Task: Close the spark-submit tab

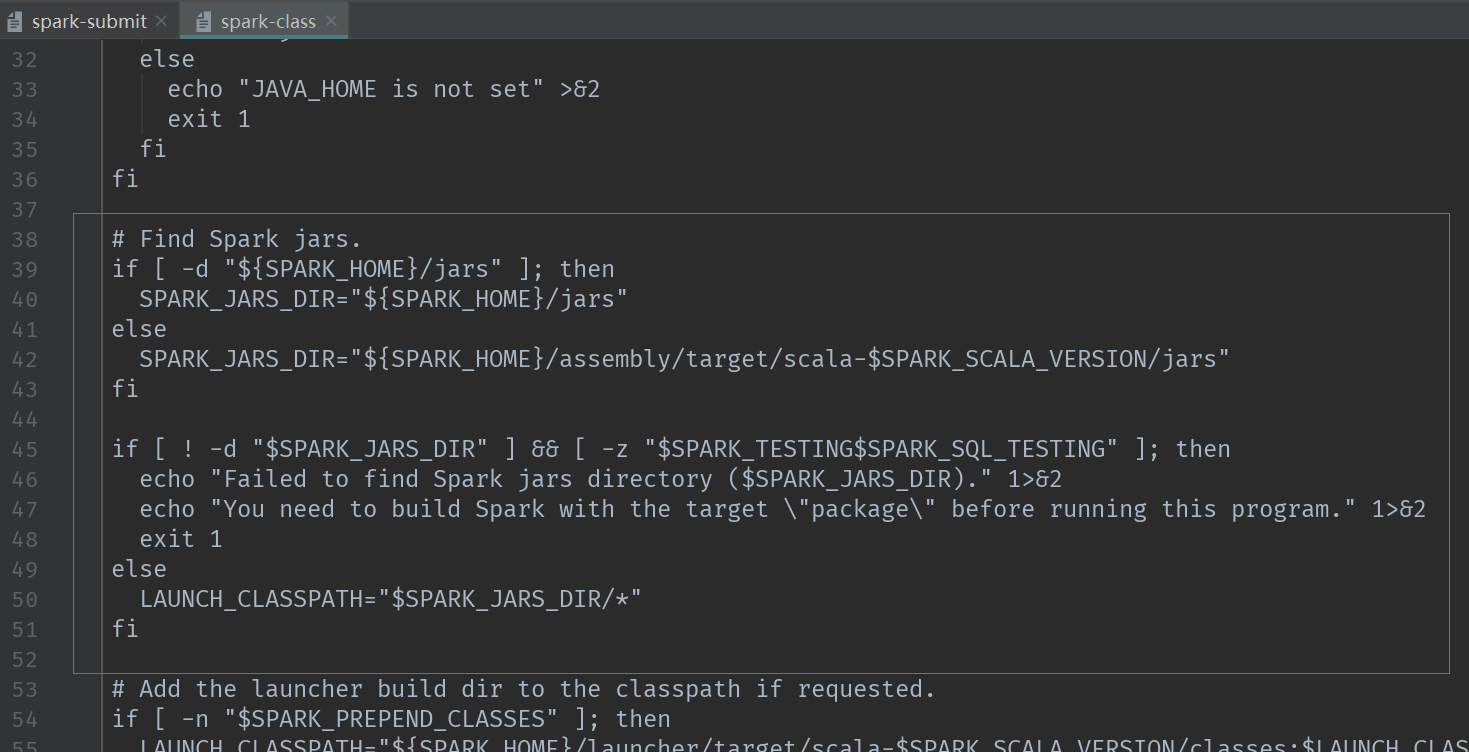Action: [162, 21]
